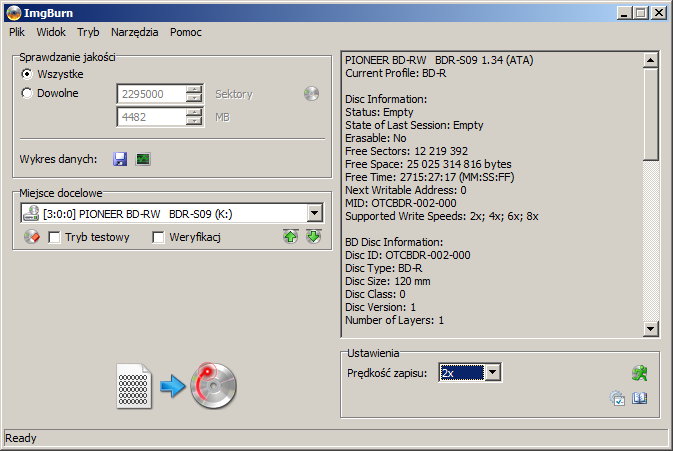Click the 'Number of Layers: 1' line
Image resolution: width=673 pixels, height=451 pixels.
click(394, 321)
